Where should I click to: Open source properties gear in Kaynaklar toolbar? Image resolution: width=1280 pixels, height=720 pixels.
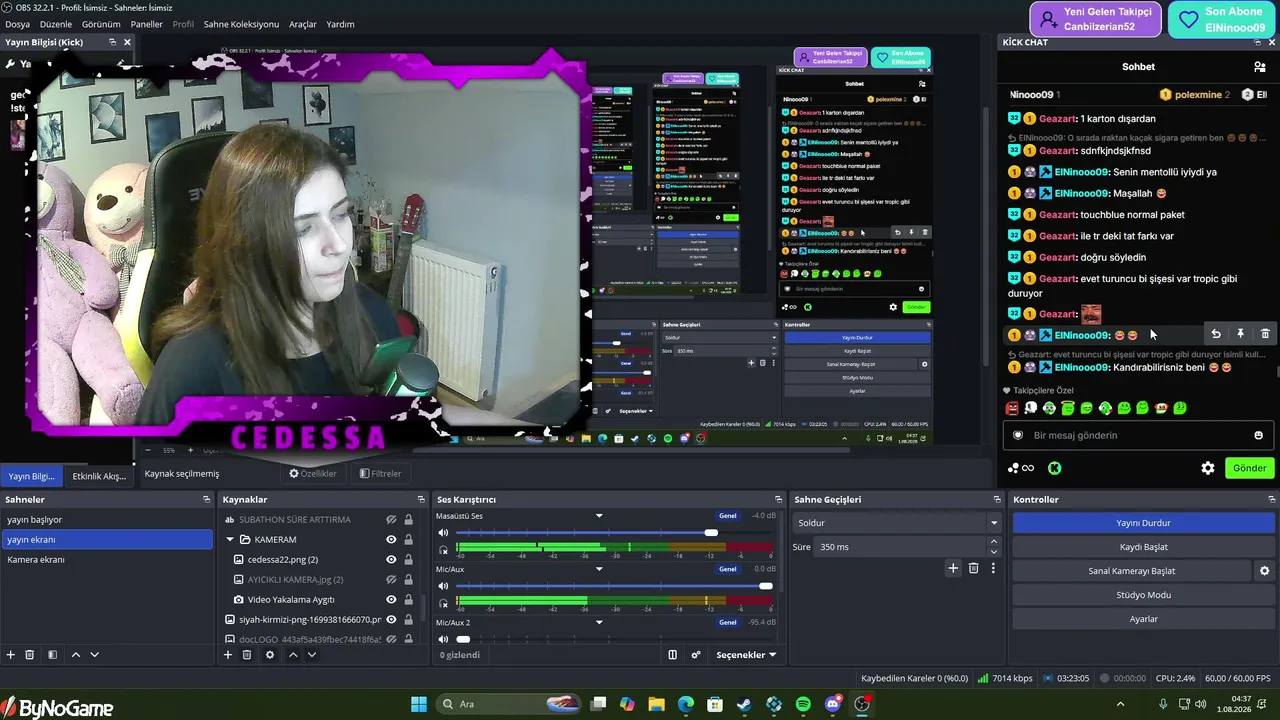269,655
